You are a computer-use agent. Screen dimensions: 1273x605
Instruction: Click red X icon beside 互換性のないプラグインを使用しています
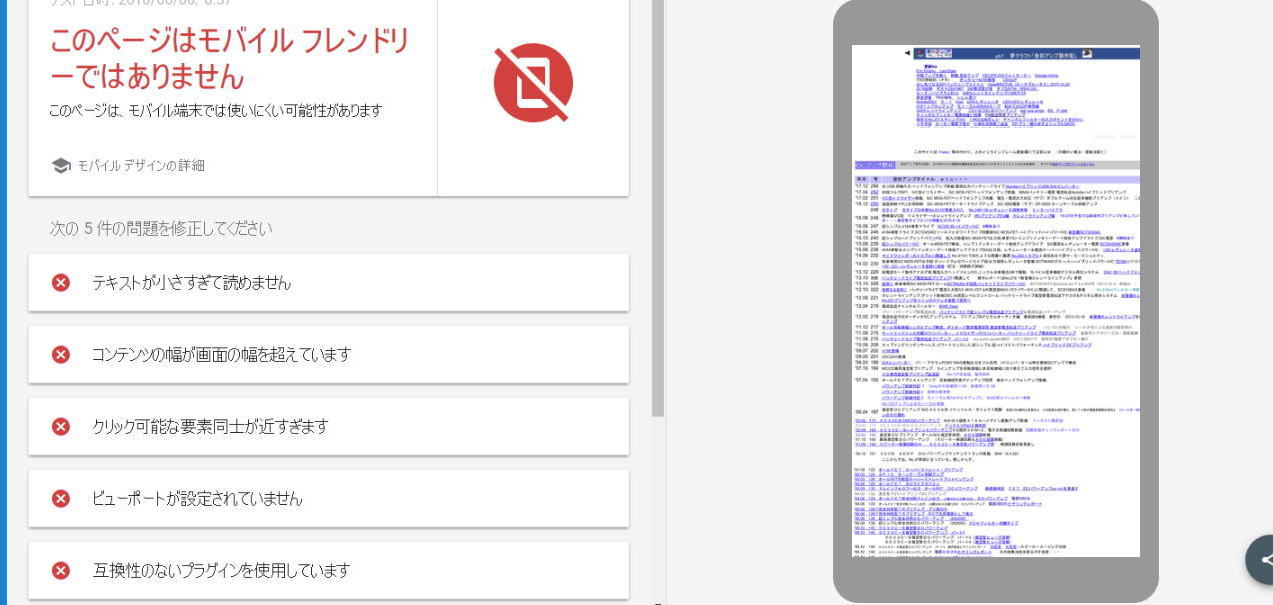(x=61, y=571)
